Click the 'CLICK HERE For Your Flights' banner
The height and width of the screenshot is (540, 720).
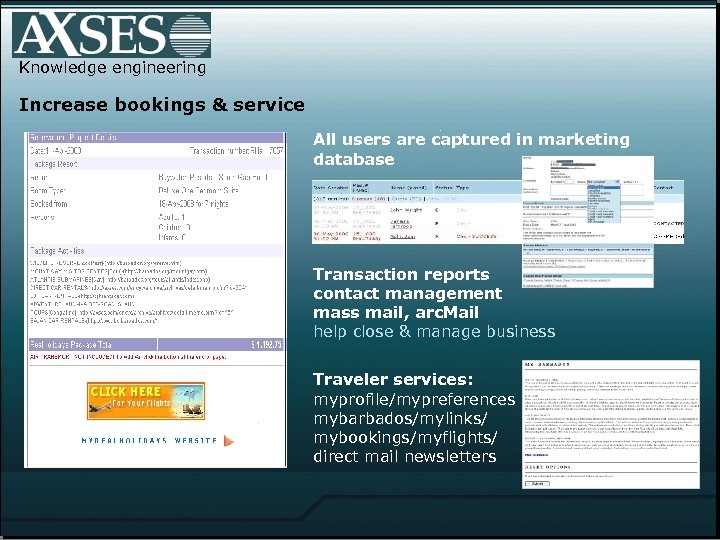146,401
